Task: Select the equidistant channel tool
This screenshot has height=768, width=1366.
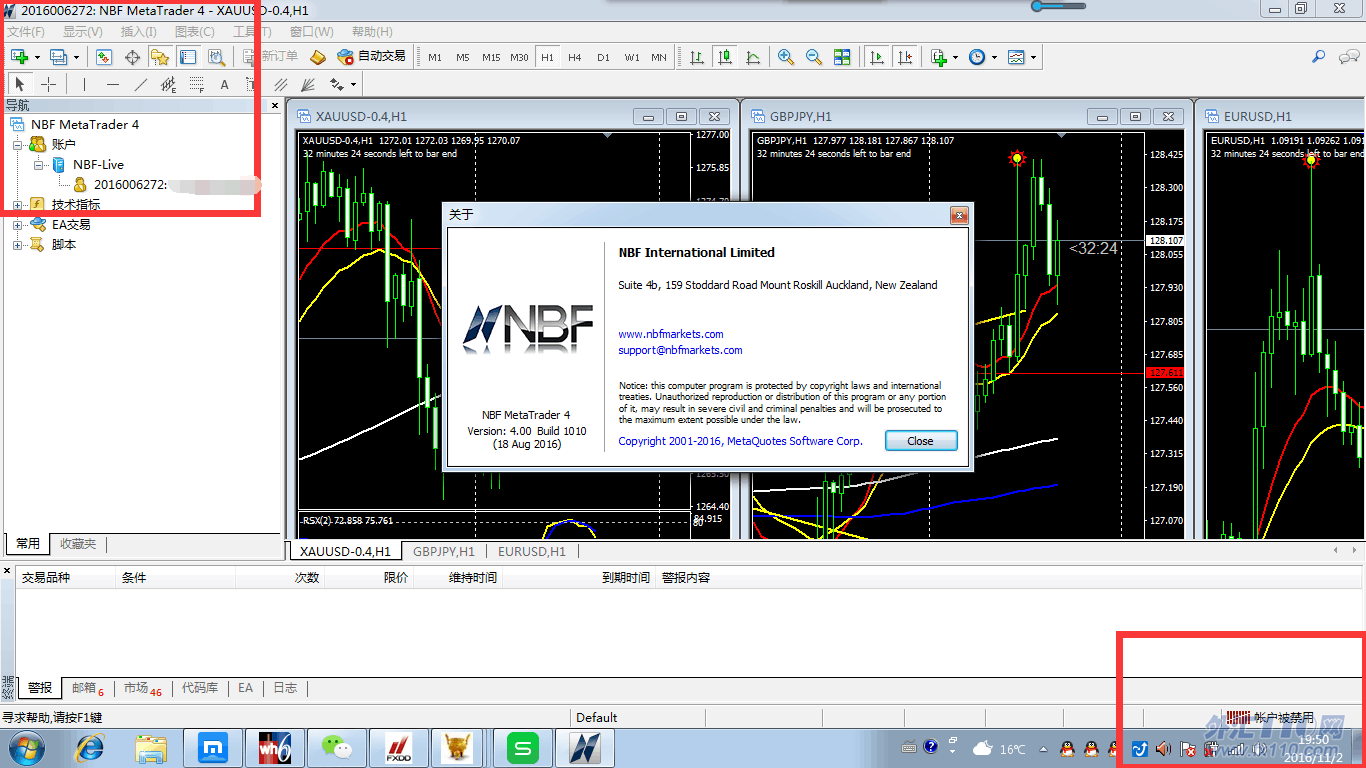Action: [168, 85]
